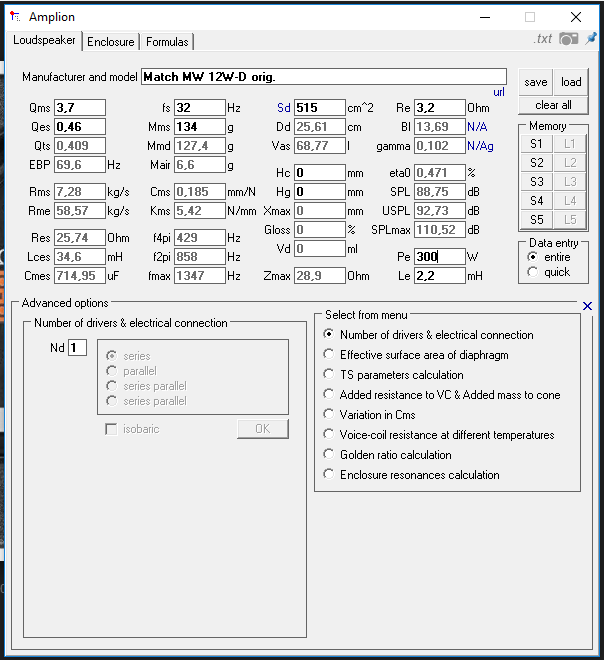This screenshot has height=660, width=604.
Task: Switch to the Formulas tab
Action: coord(167,42)
